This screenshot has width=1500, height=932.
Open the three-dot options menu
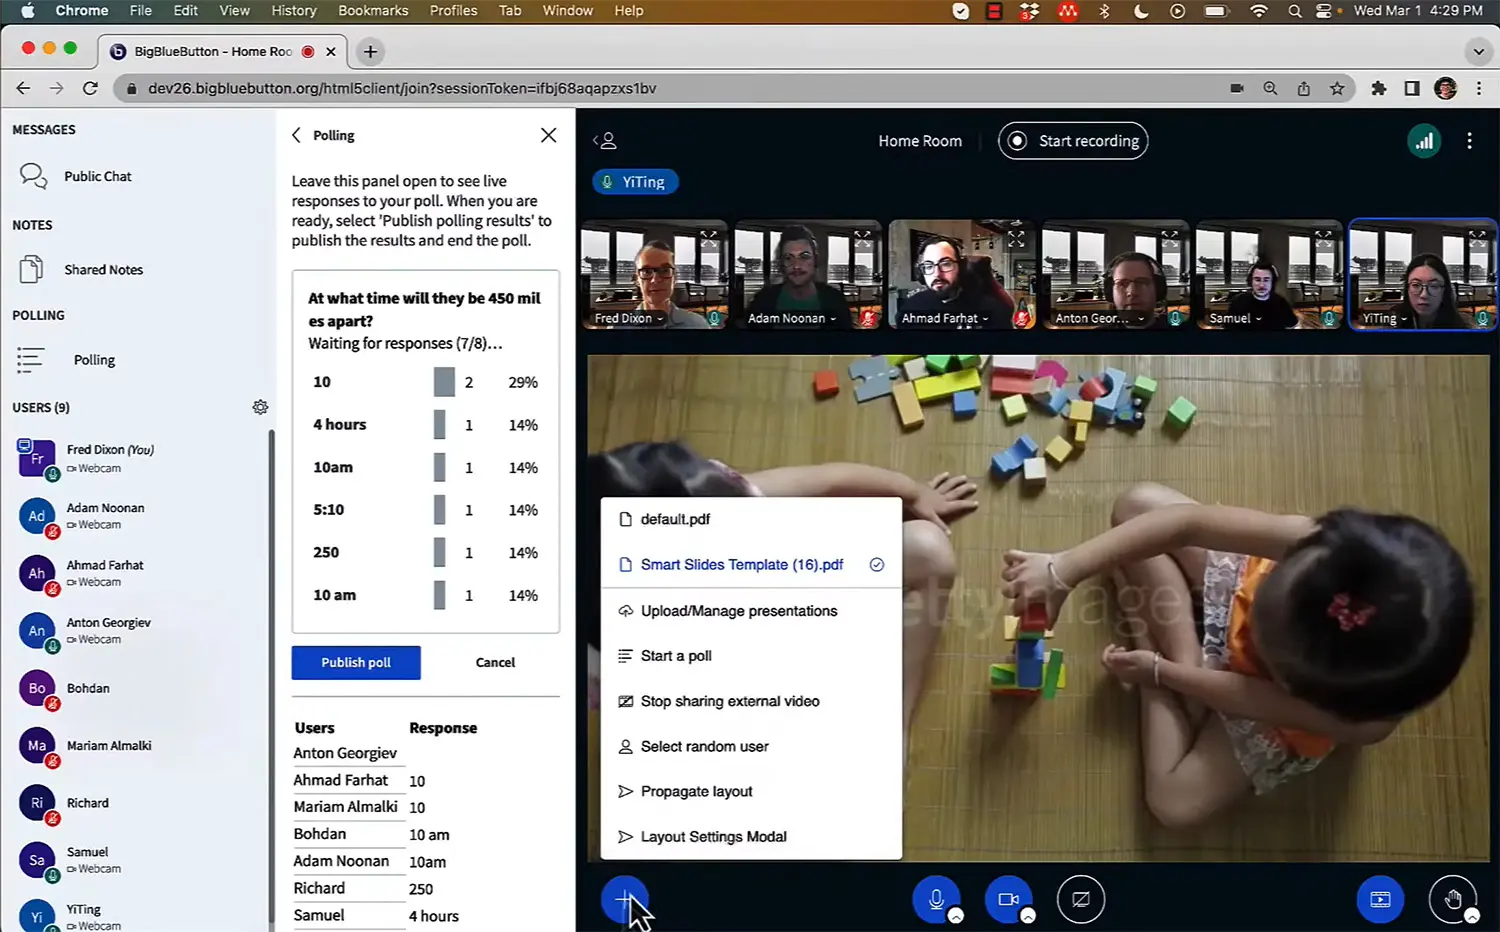point(1469,141)
